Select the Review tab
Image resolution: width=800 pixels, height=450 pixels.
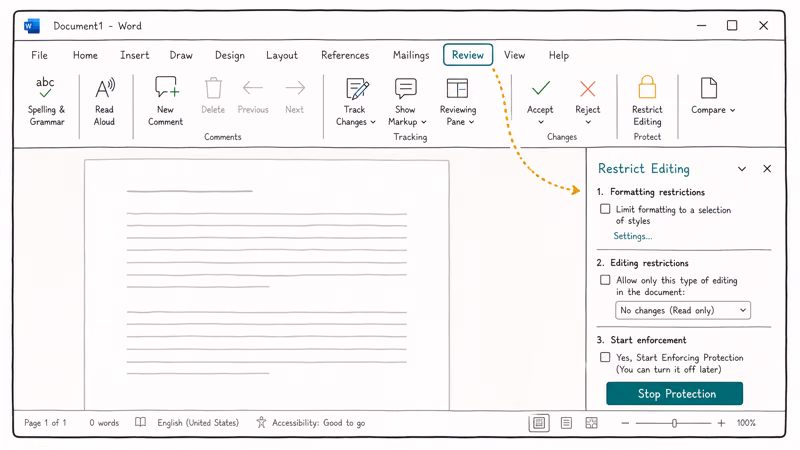[468, 55]
